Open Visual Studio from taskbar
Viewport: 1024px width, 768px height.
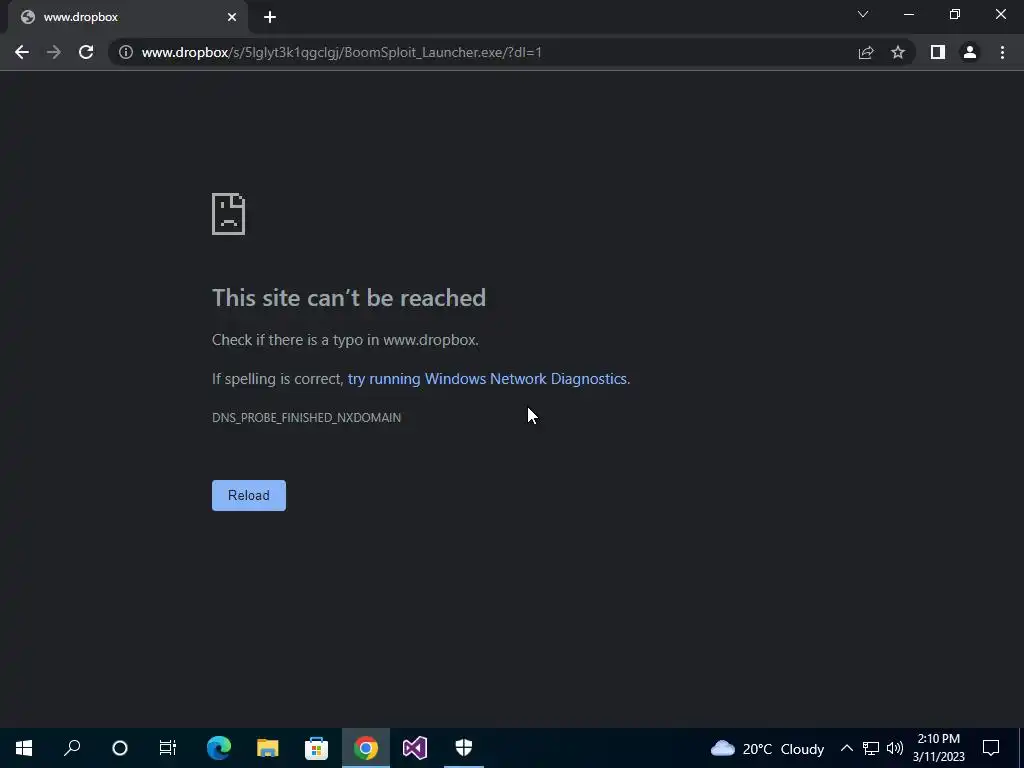415,748
